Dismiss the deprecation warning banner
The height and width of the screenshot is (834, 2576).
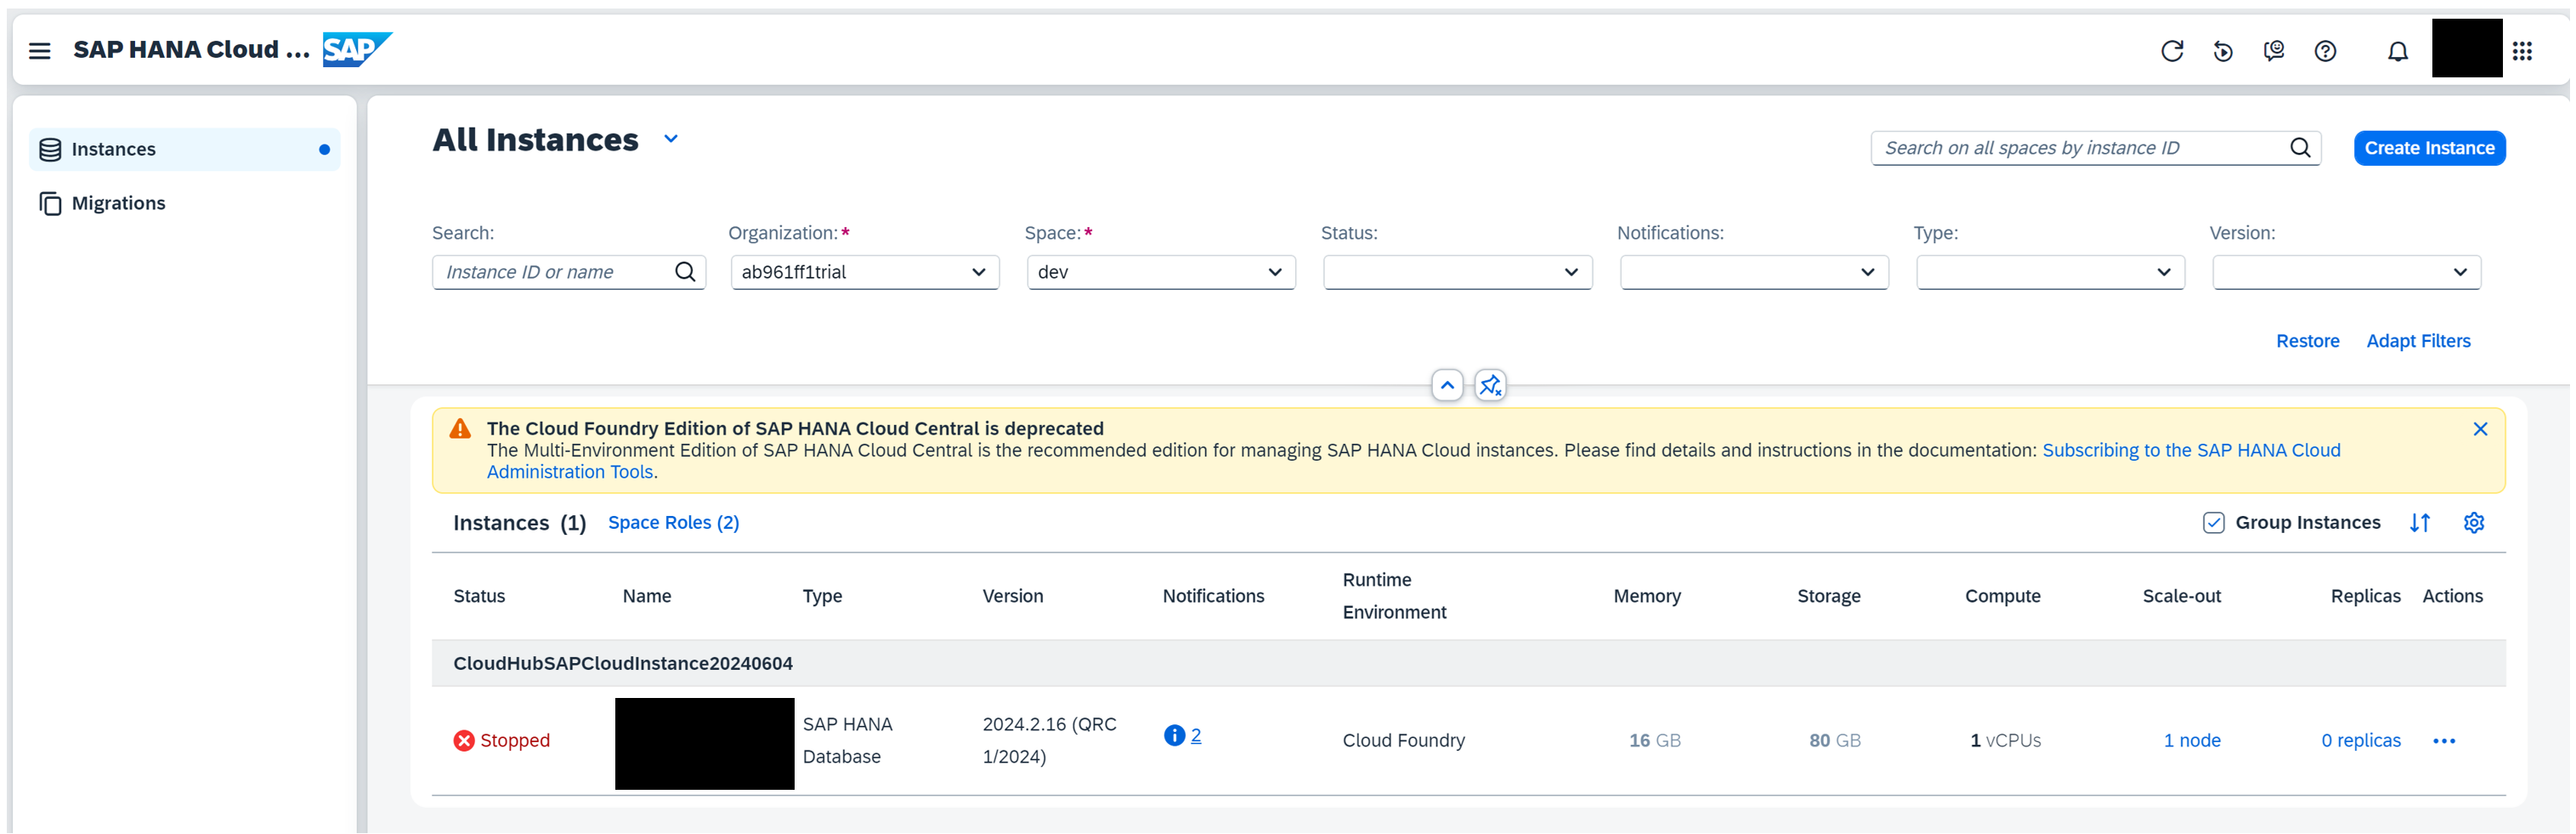pos(2479,429)
